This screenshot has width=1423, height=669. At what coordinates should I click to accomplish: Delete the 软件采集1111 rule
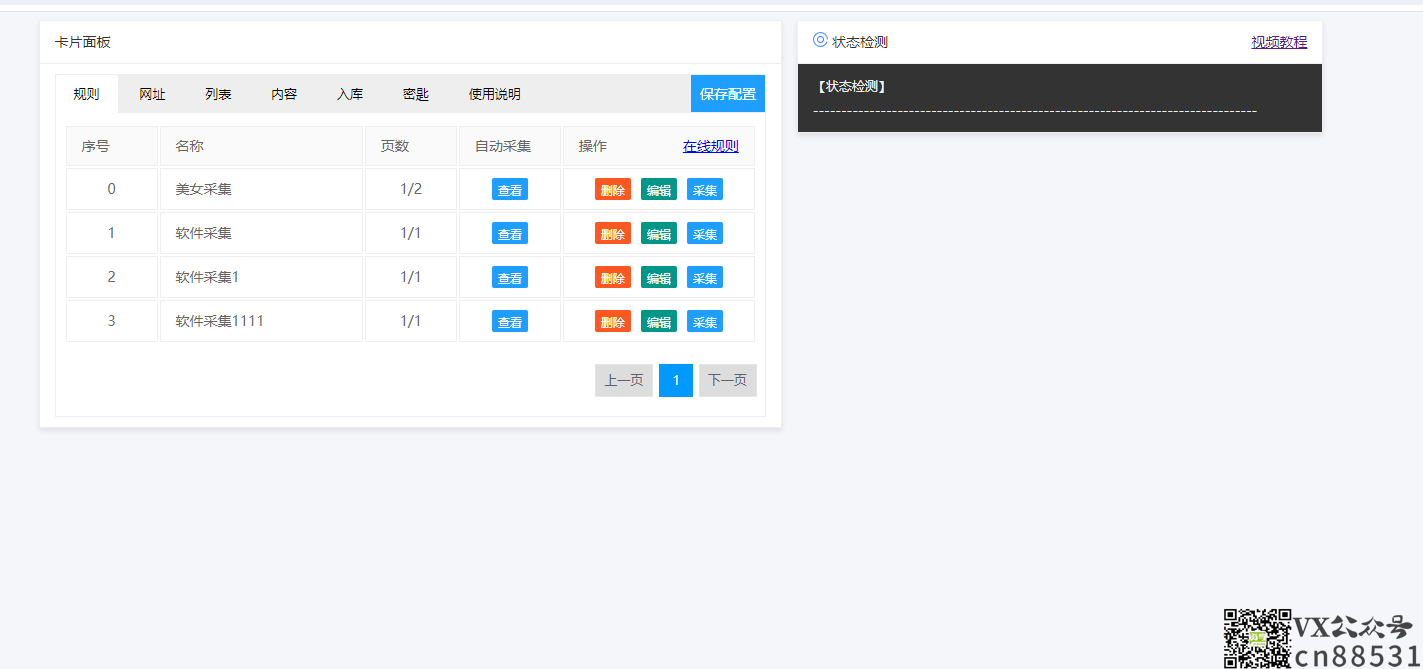pos(612,322)
